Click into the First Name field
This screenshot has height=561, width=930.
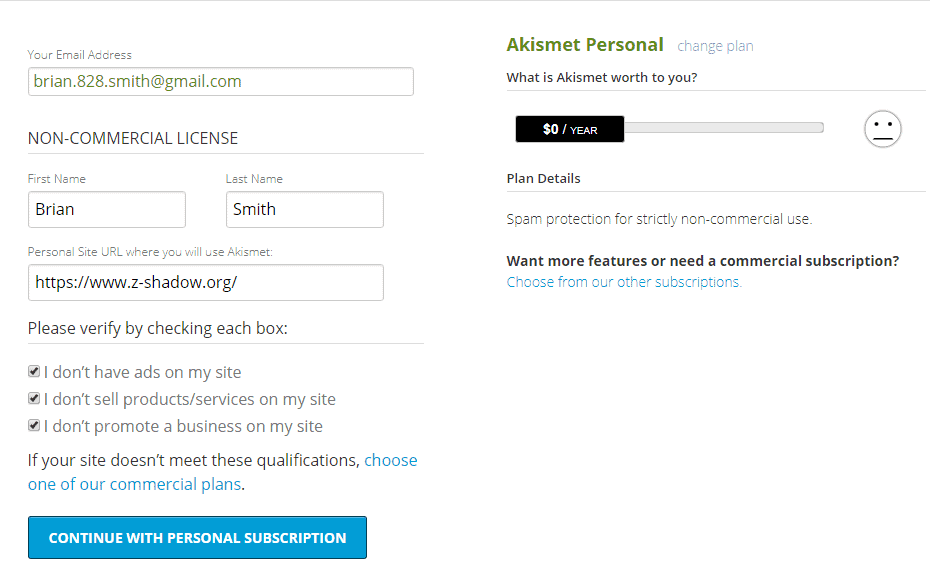(x=107, y=210)
